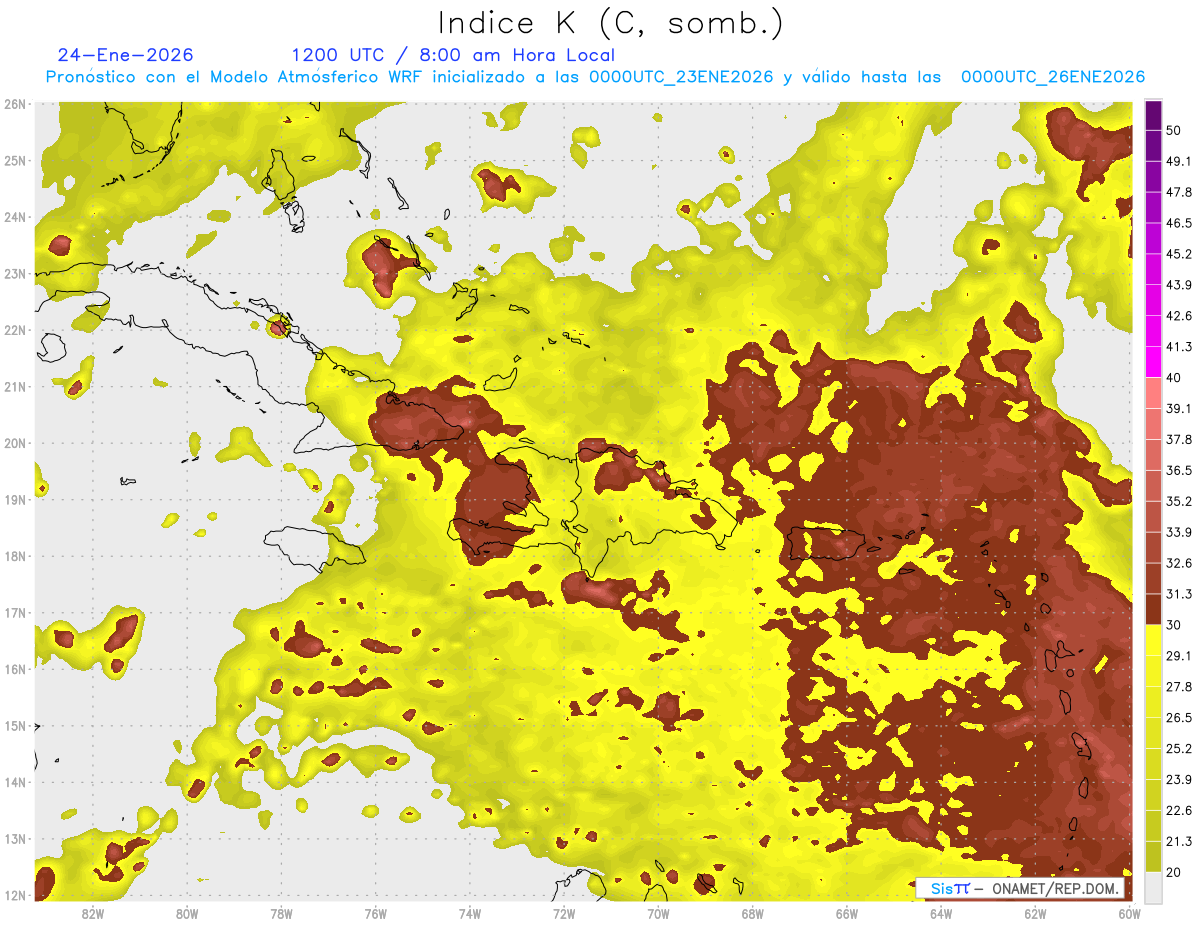Click the longitude label '76W'
The image size is (1200, 927).
(x=375, y=914)
